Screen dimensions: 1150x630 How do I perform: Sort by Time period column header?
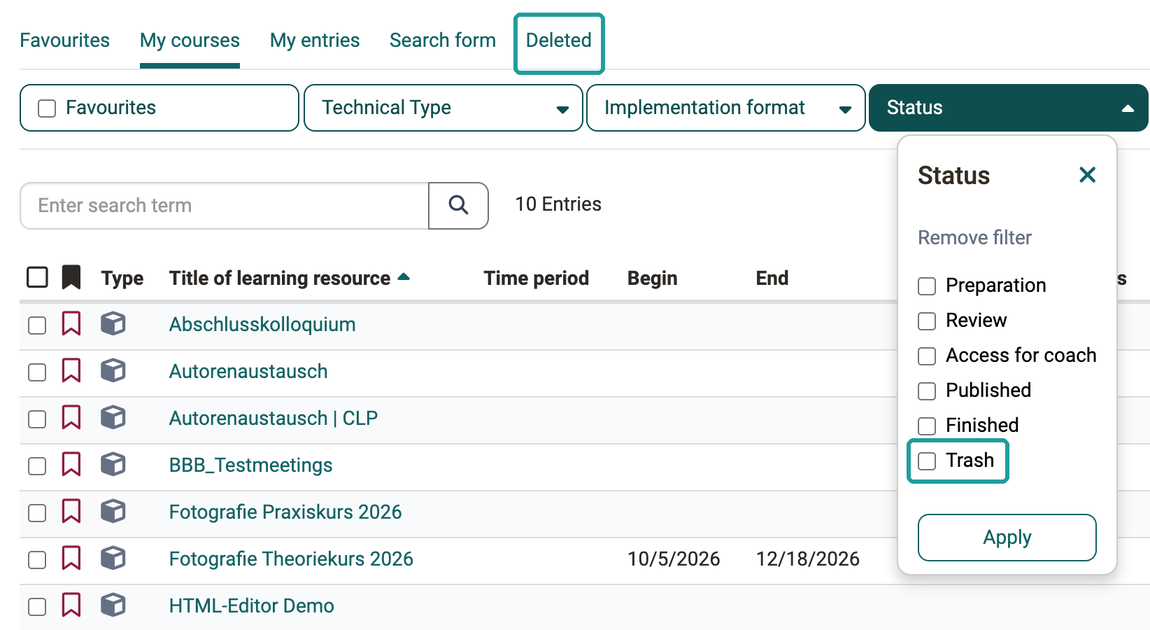point(536,278)
